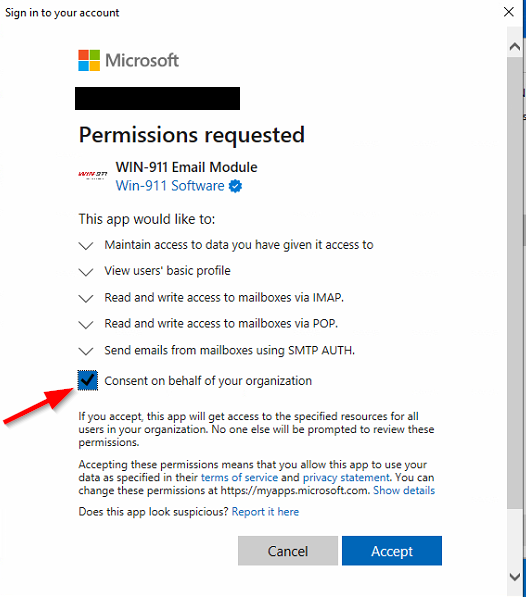Expand Read and write access via POP
The width and height of the screenshot is (526, 597).
[x=86, y=324]
